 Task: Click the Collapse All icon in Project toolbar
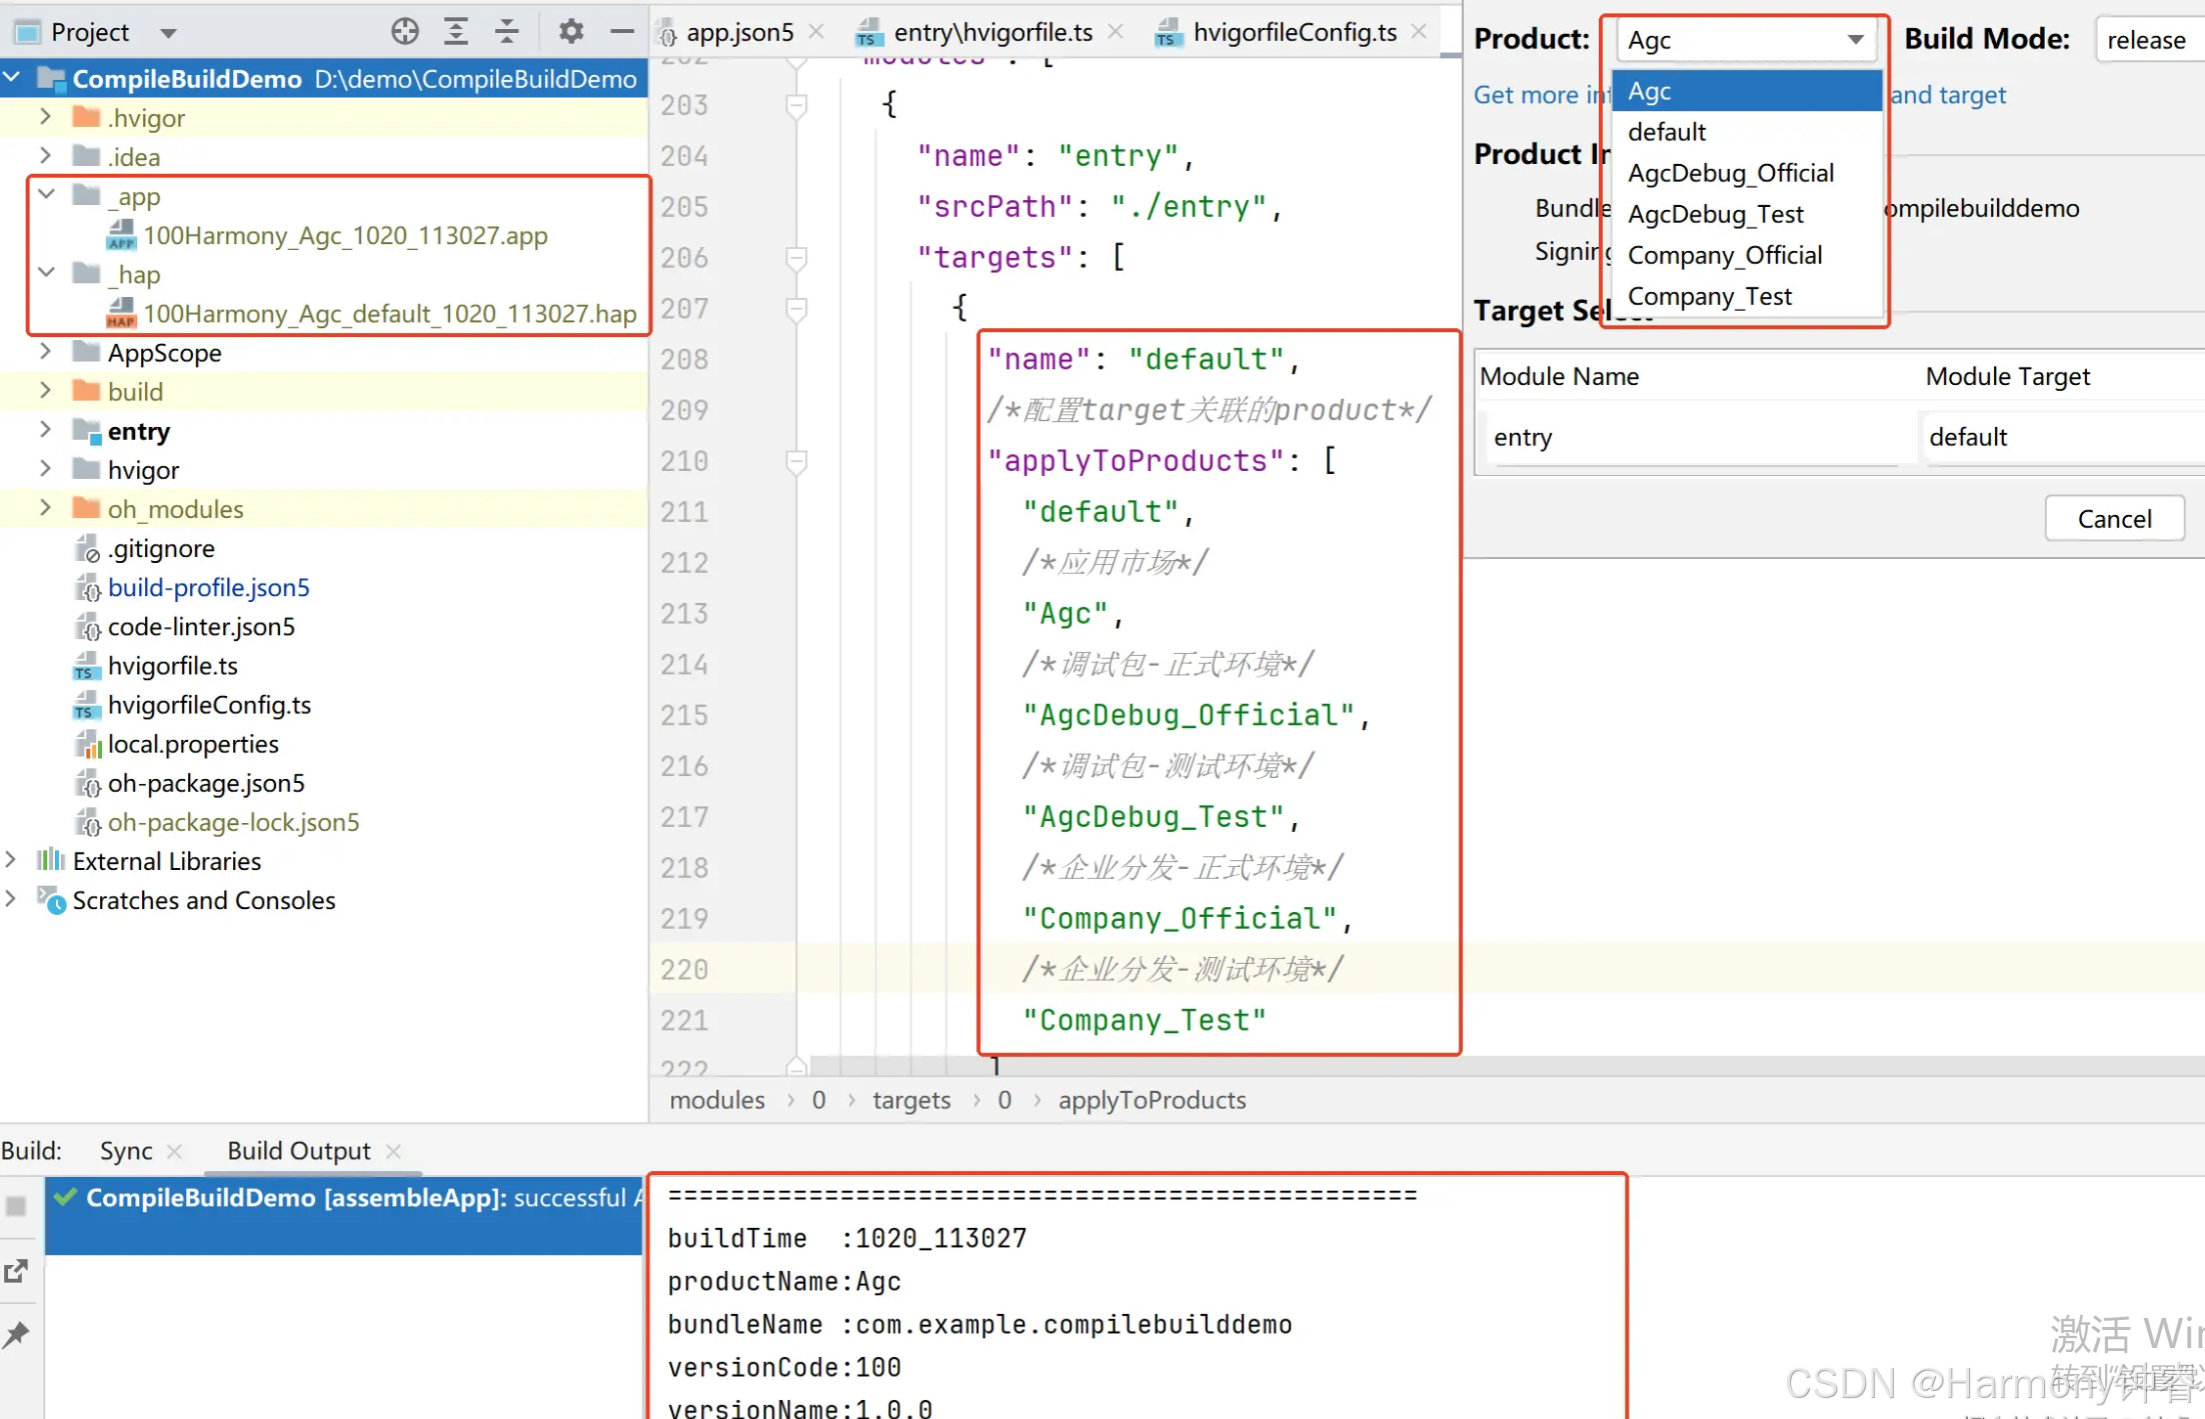click(x=507, y=32)
